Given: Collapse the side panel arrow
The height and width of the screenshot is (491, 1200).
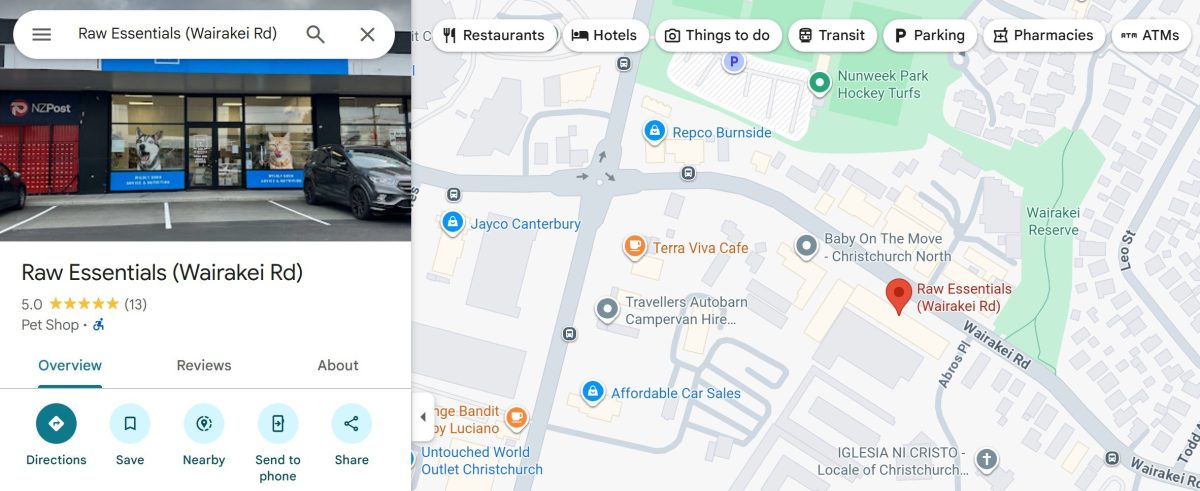Looking at the screenshot, I should click(423, 417).
